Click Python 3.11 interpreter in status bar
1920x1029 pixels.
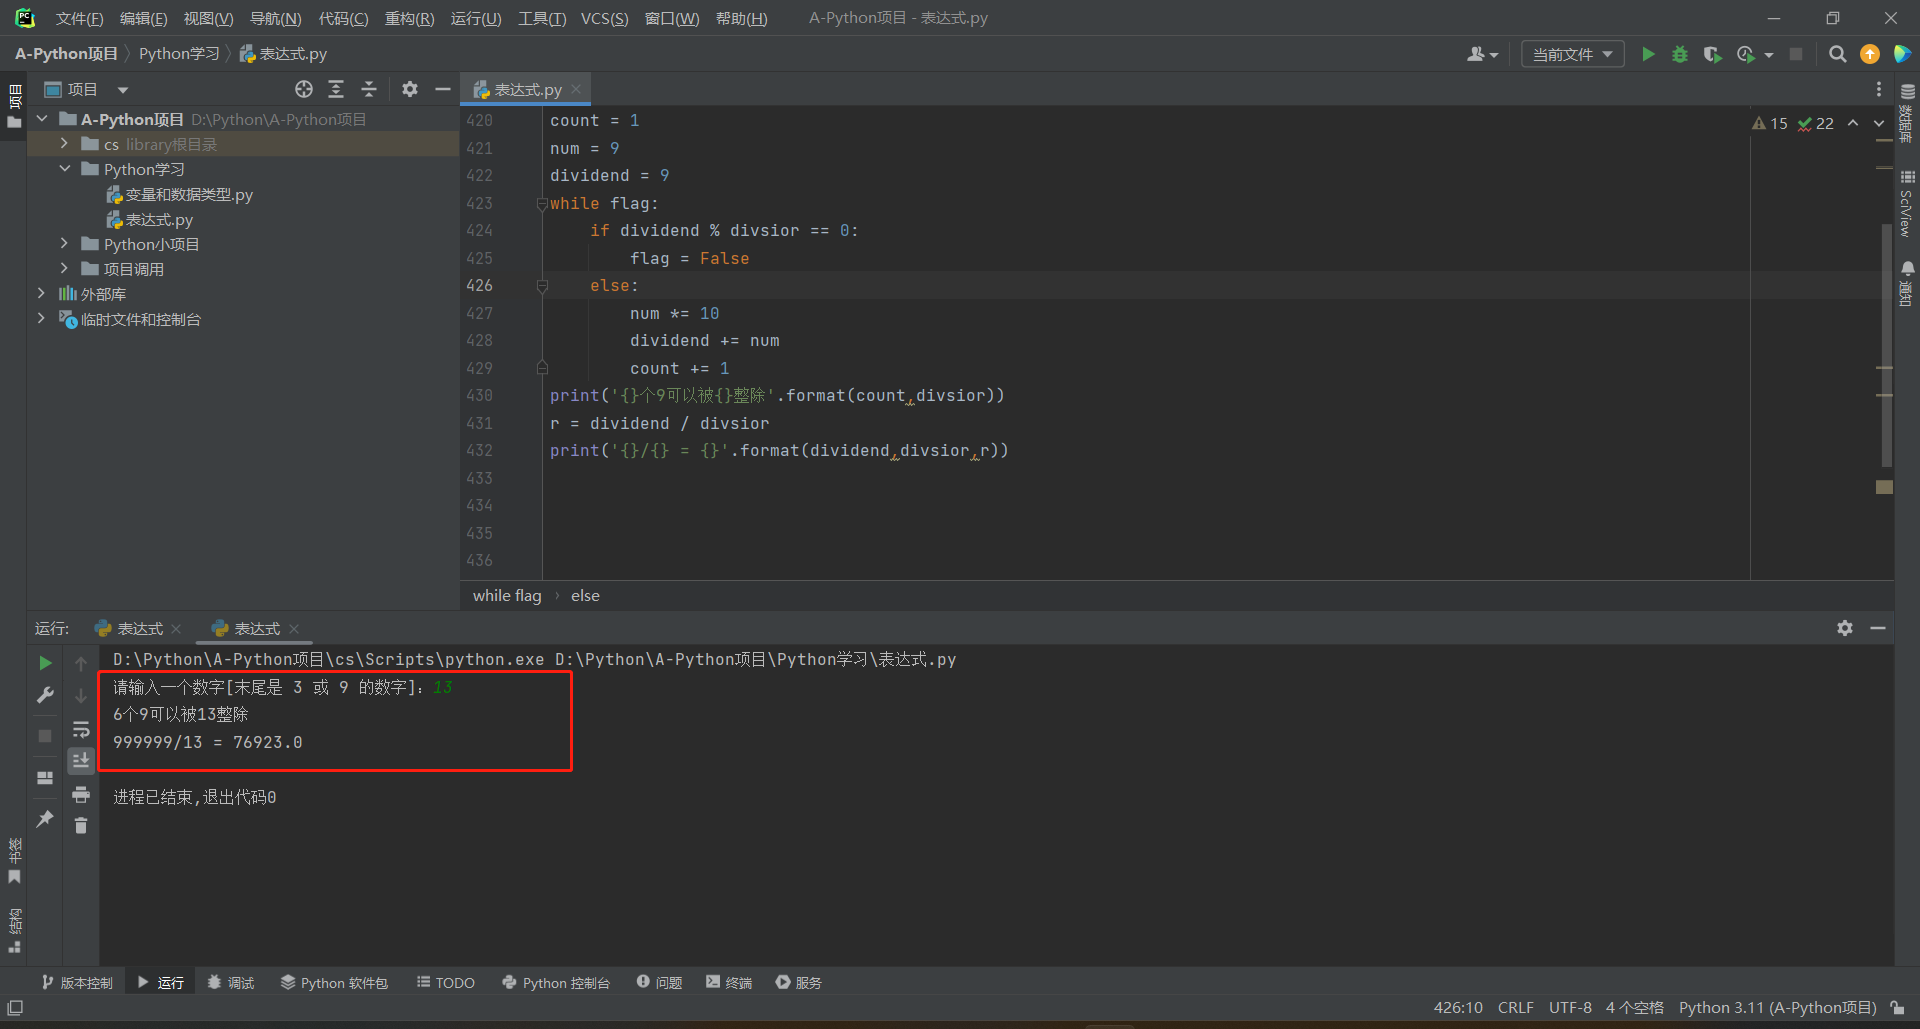[1776, 1008]
